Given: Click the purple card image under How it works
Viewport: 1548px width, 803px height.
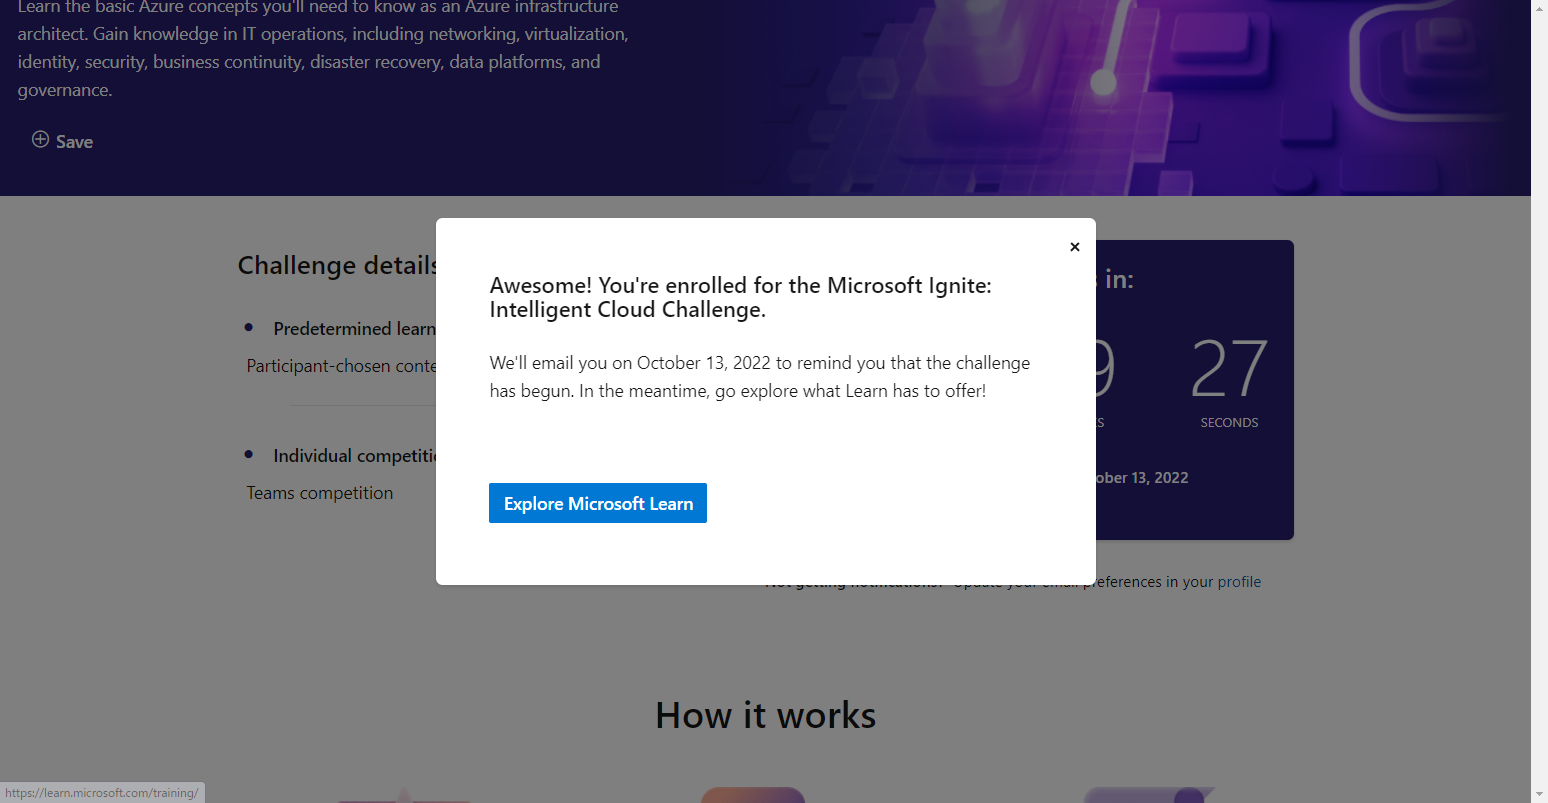Looking at the screenshot, I should coord(1148,795).
